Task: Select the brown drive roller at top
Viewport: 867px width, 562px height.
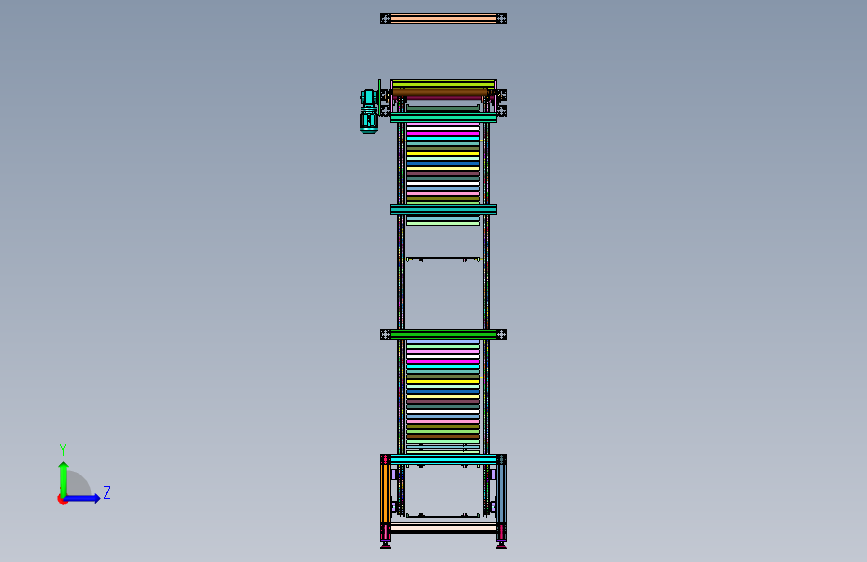Action: click(x=440, y=92)
